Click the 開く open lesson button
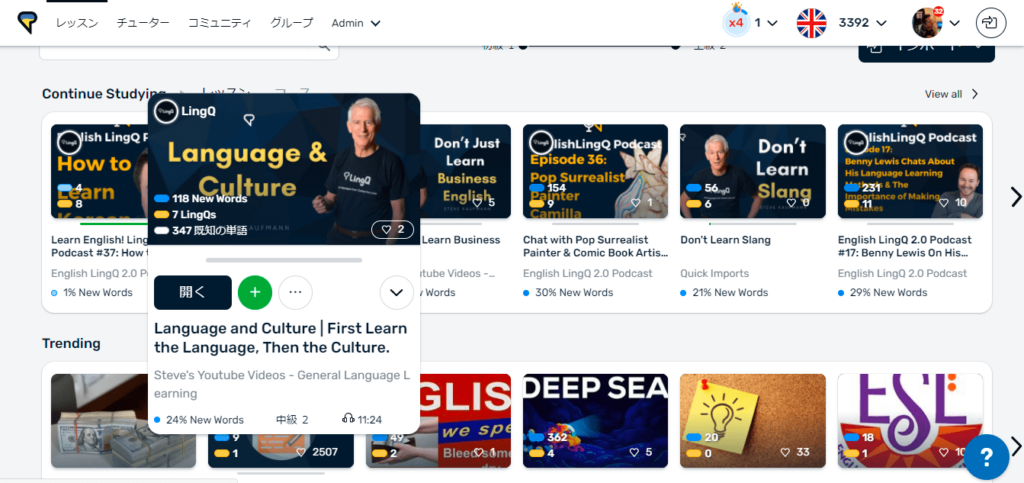The width and height of the screenshot is (1024, 483). pos(193,292)
